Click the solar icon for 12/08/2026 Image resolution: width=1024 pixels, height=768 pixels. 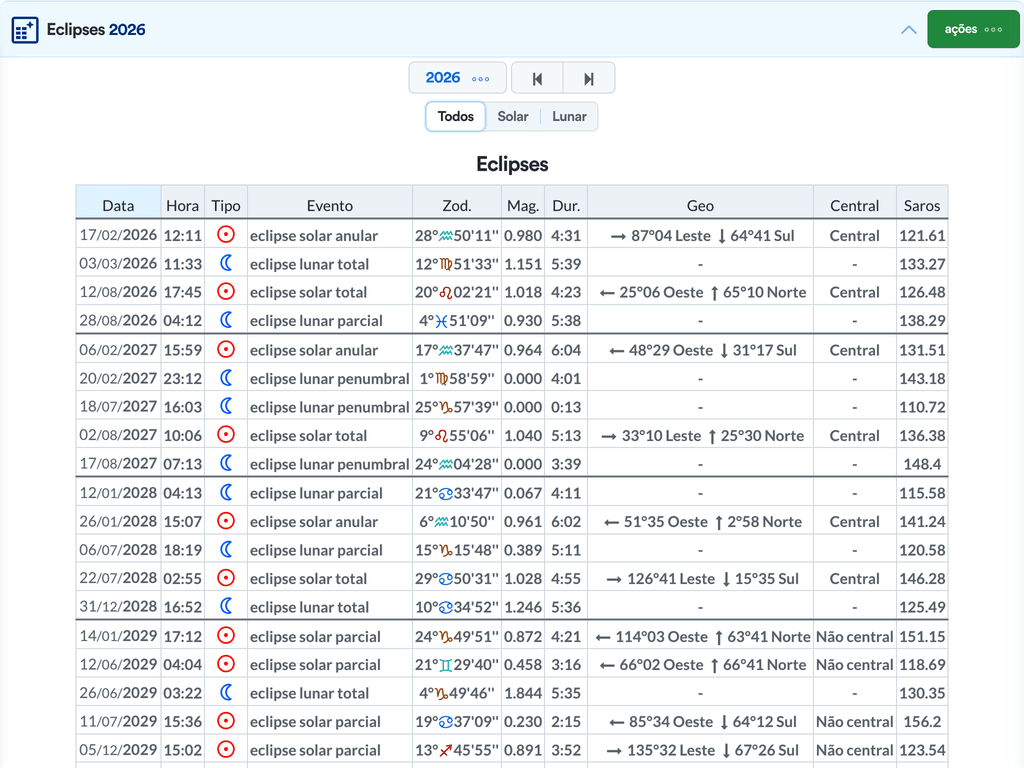[226, 291]
